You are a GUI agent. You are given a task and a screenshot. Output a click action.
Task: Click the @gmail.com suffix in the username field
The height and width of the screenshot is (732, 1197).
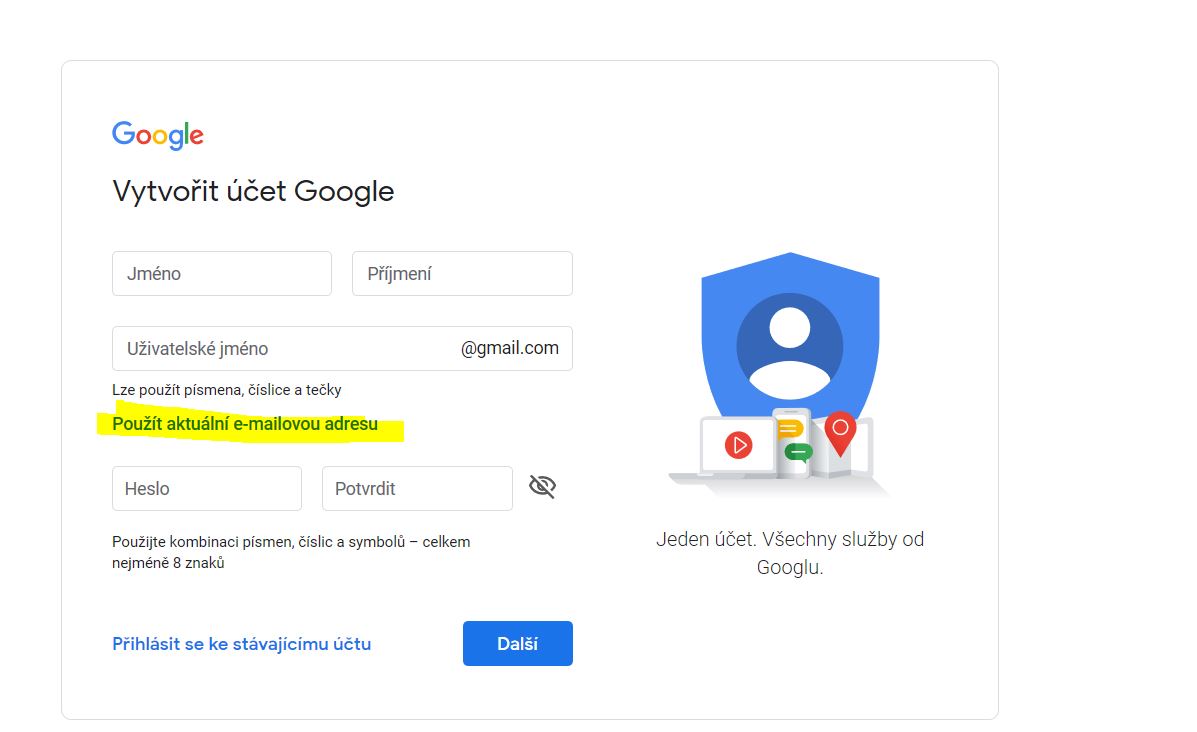[x=510, y=348]
